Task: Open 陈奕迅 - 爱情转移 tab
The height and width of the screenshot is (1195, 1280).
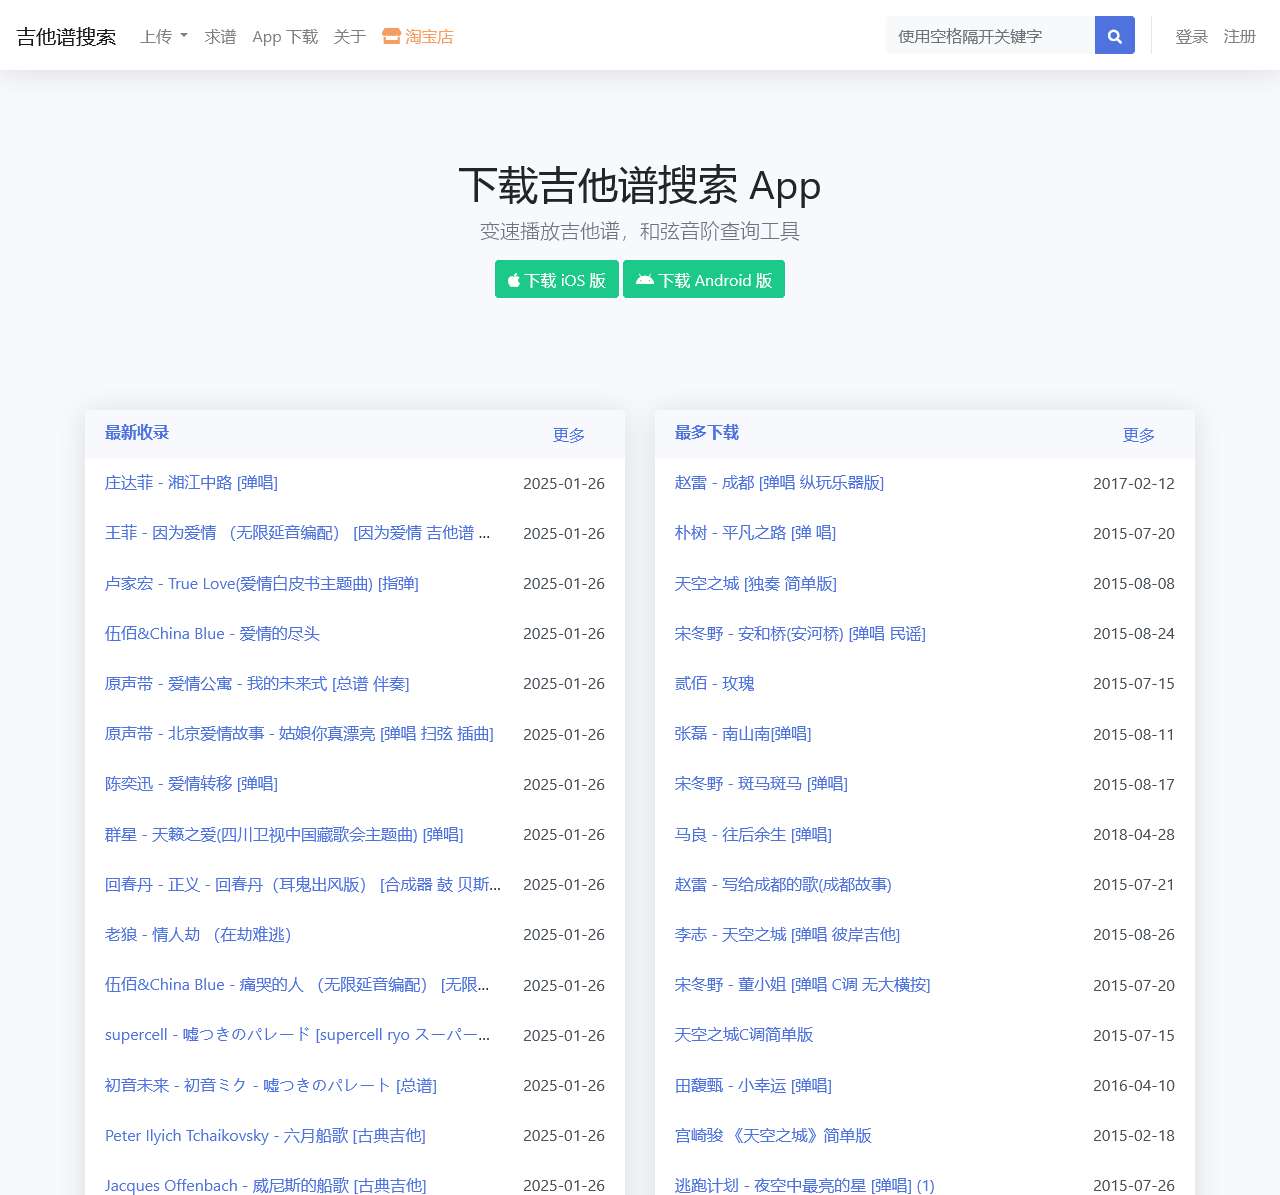Action: (191, 784)
